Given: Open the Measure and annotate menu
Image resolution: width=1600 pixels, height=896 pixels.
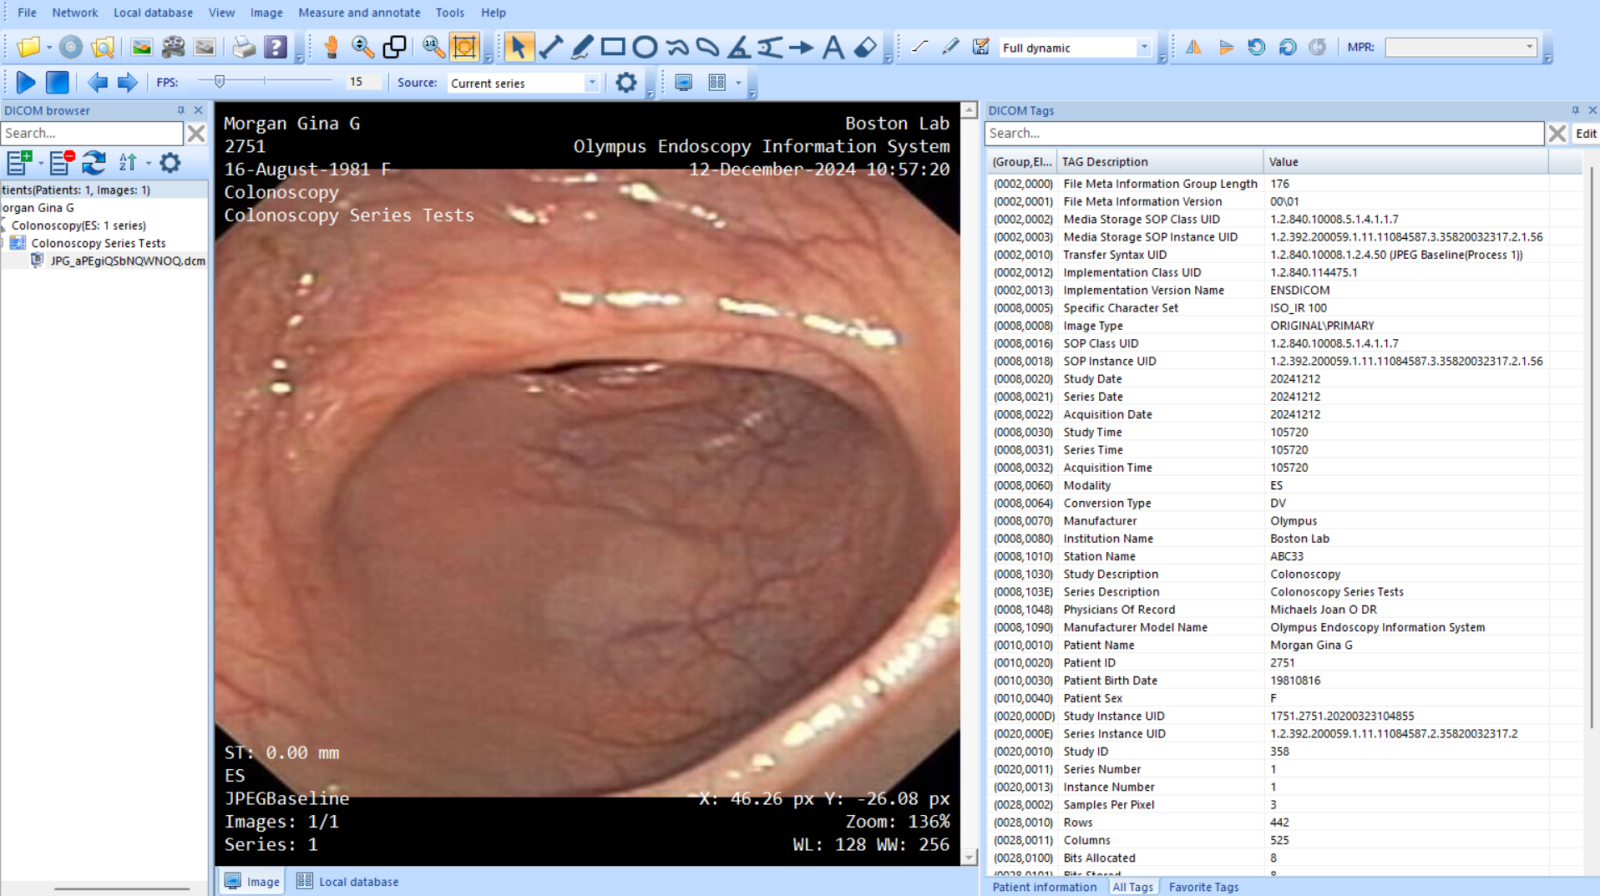Looking at the screenshot, I should click(359, 13).
